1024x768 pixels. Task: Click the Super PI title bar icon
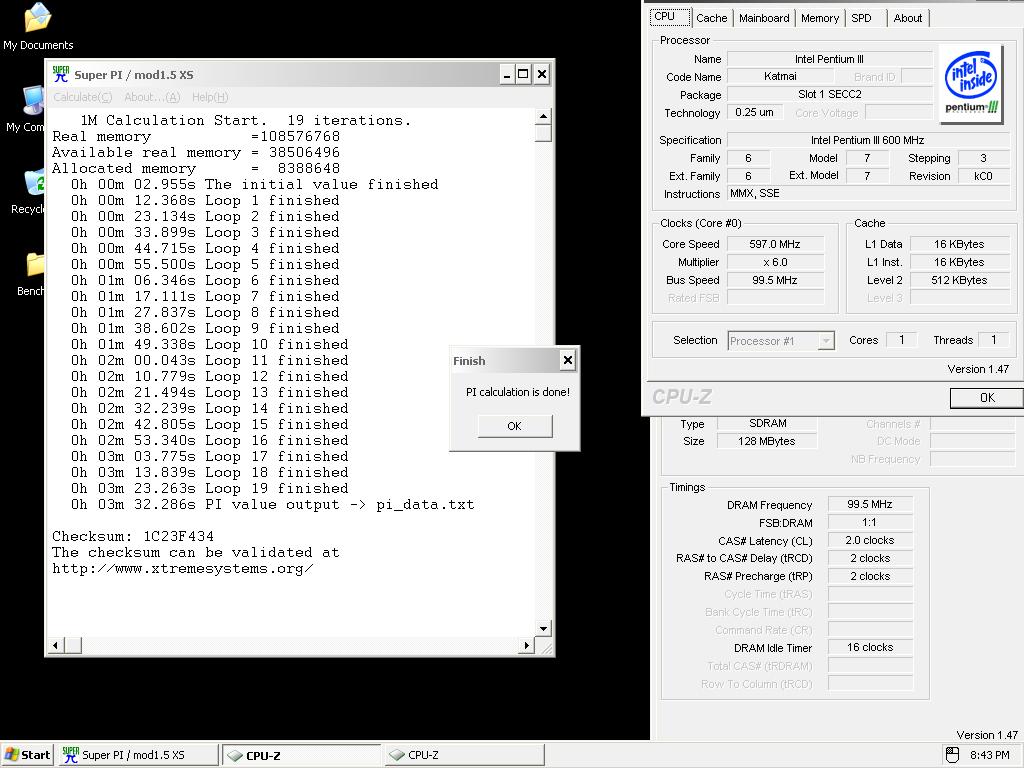(x=61, y=74)
